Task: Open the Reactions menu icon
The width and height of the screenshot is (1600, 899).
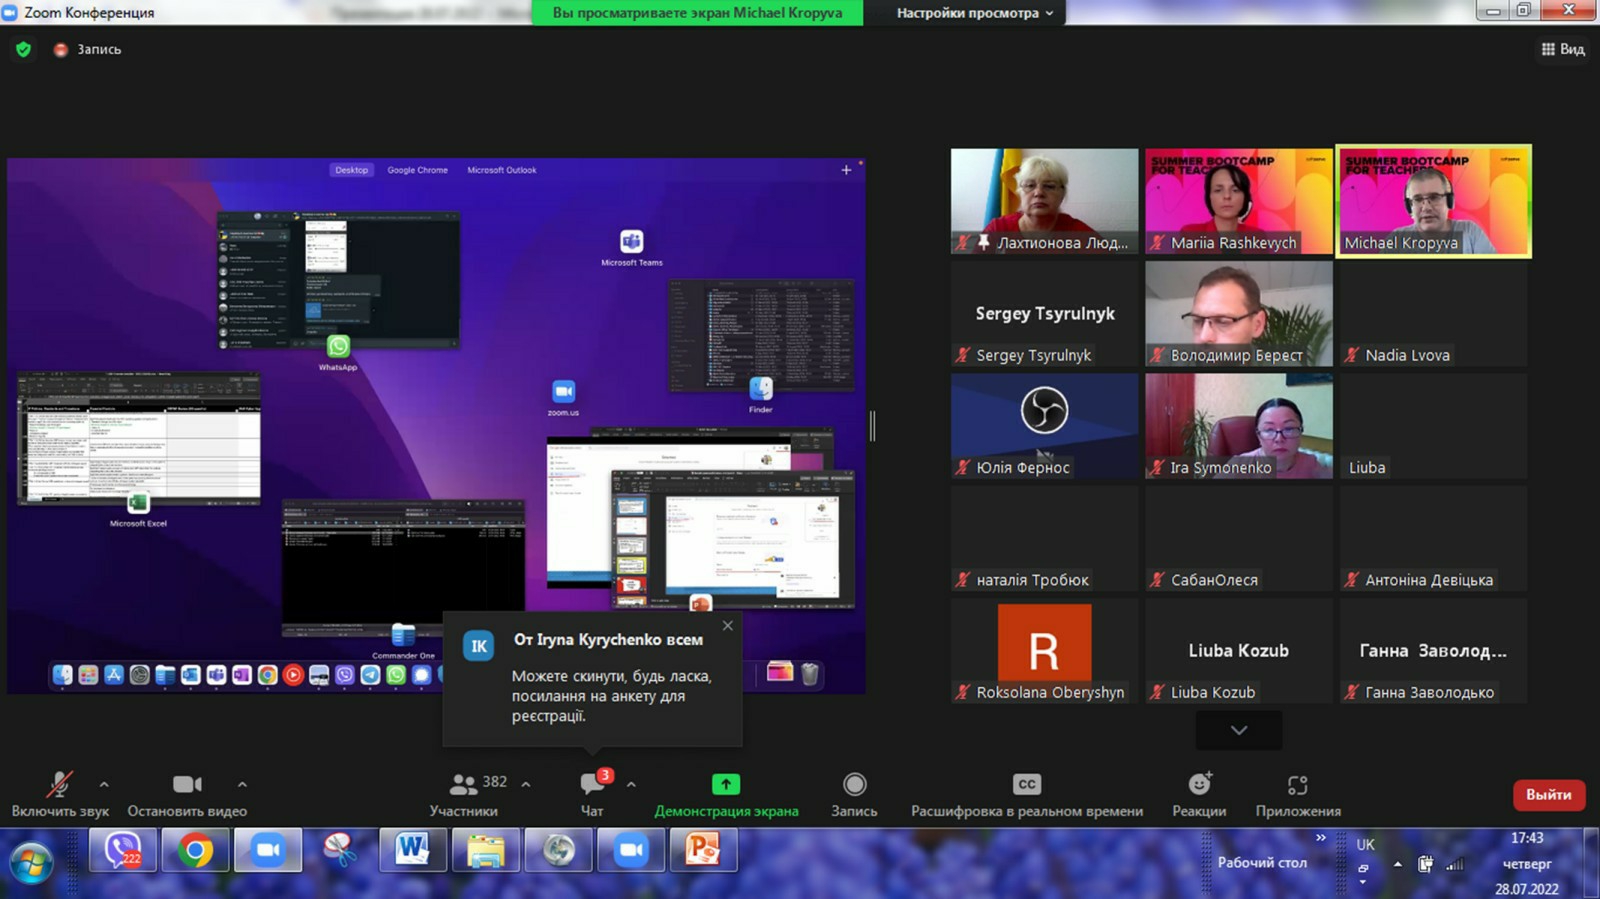Action: click(1199, 785)
